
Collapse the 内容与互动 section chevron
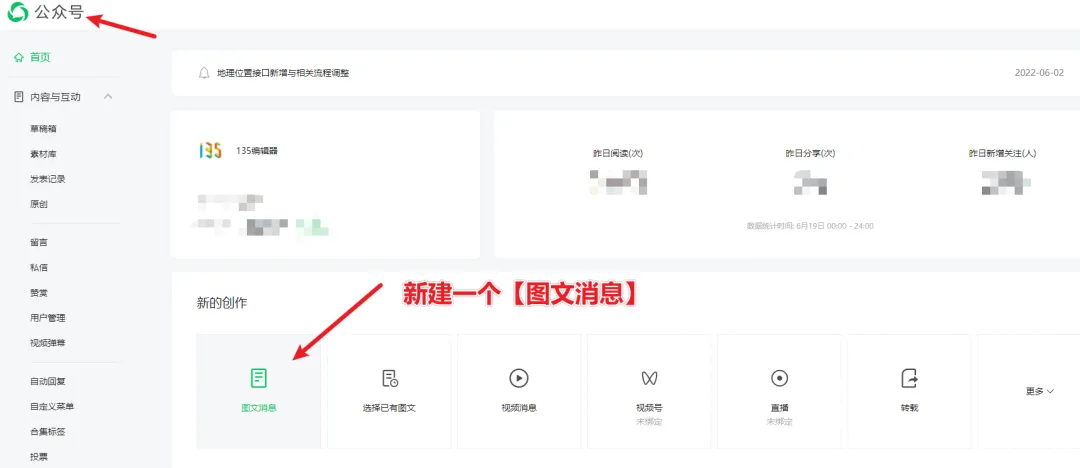108,97
